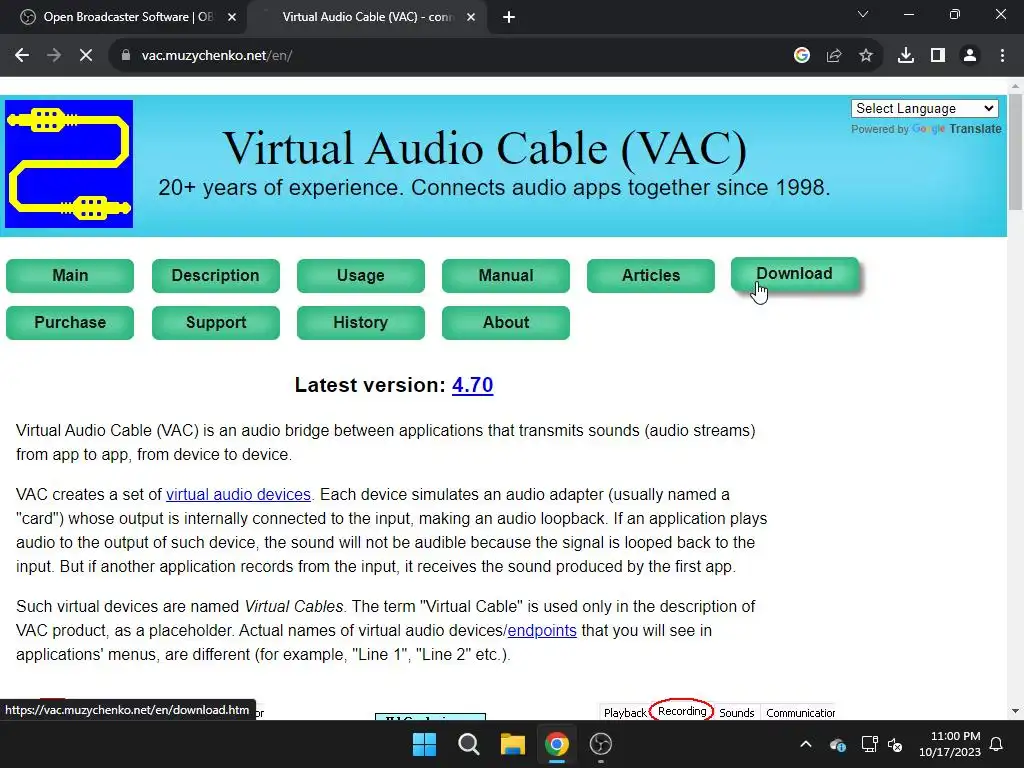1024x768 pixels.
Task: Click the browser forward arrow
Action: pos(54,56)
